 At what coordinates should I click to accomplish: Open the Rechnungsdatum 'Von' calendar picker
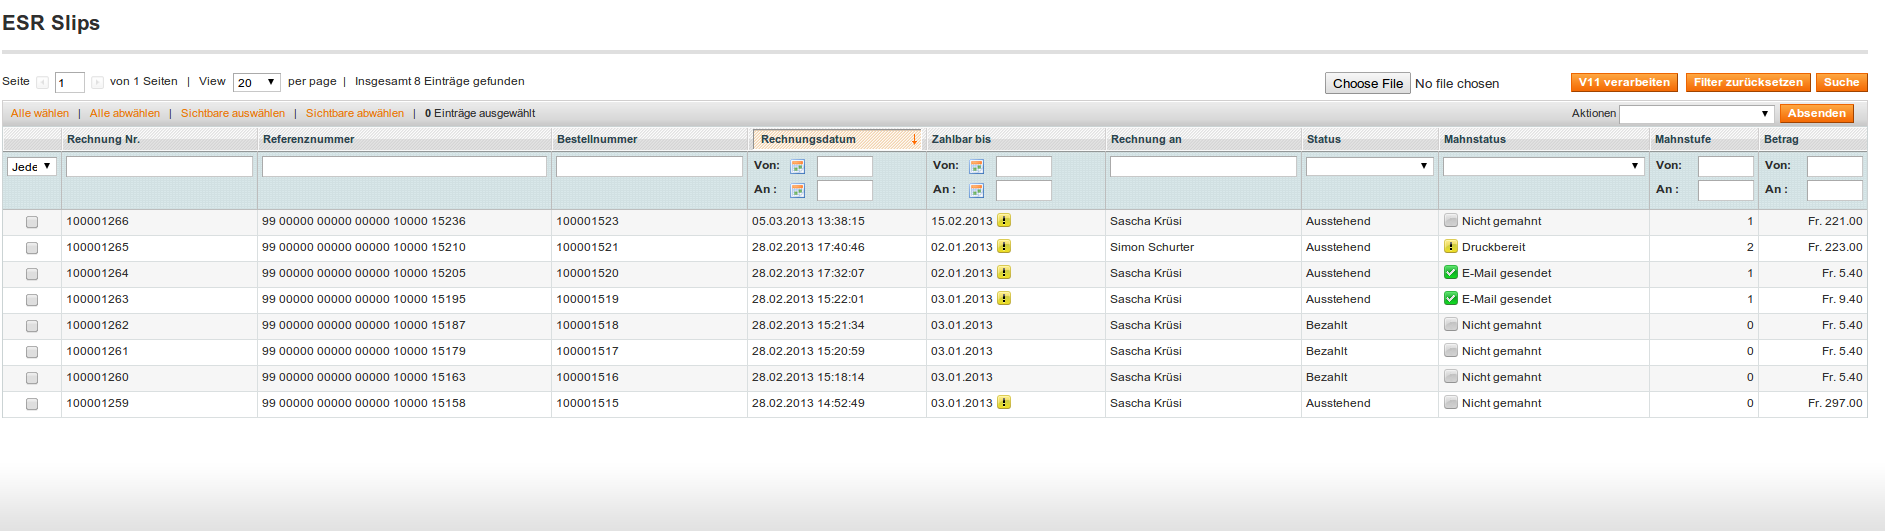(x=797, y=166)
